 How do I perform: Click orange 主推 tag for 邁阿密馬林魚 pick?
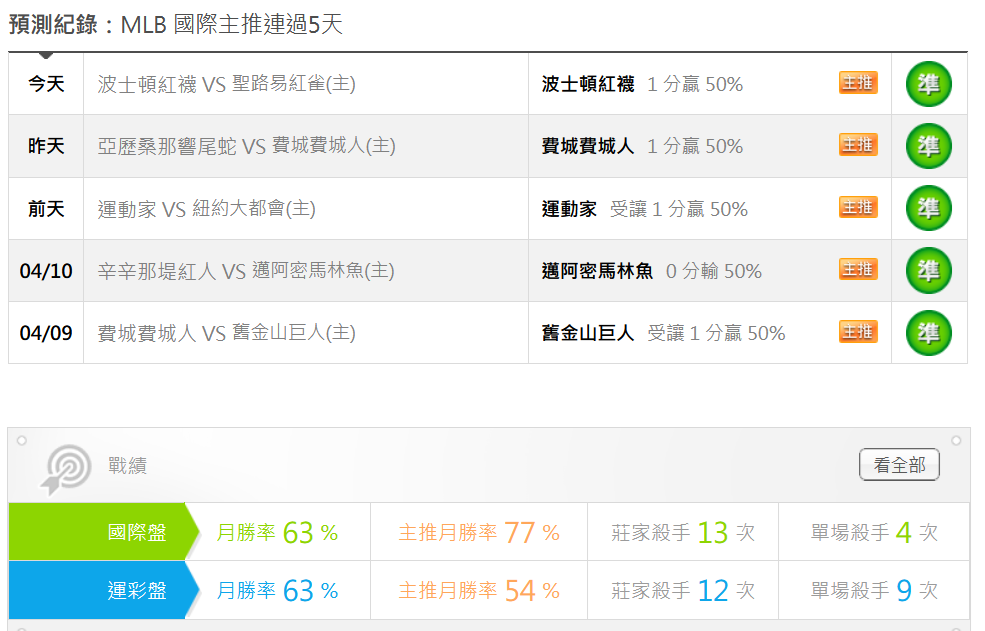click(857, 269)
